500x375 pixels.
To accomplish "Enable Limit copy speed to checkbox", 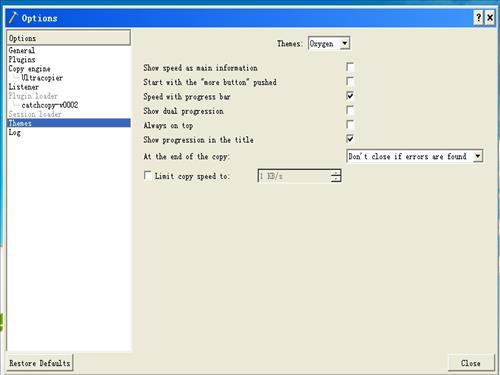I will pyautogui.click(x=147, y=175).
